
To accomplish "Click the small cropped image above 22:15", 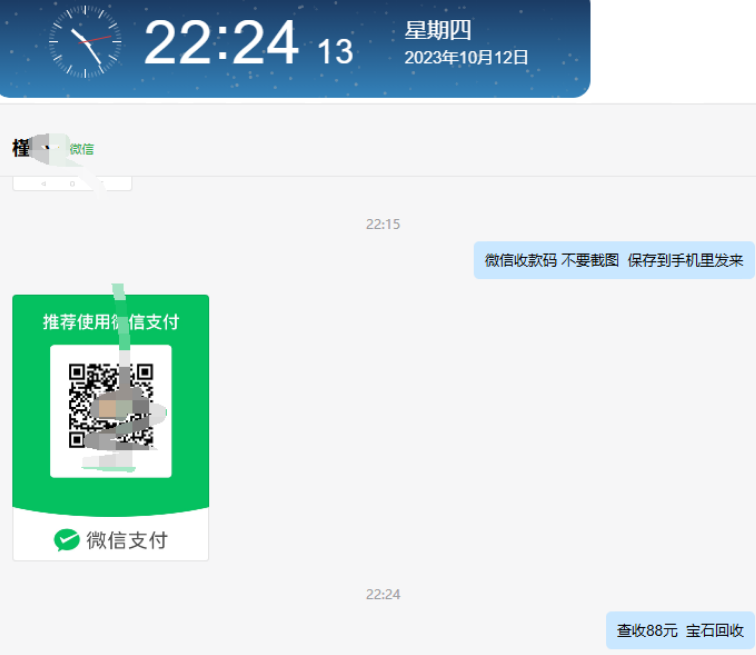I will [x=72, y=184].
